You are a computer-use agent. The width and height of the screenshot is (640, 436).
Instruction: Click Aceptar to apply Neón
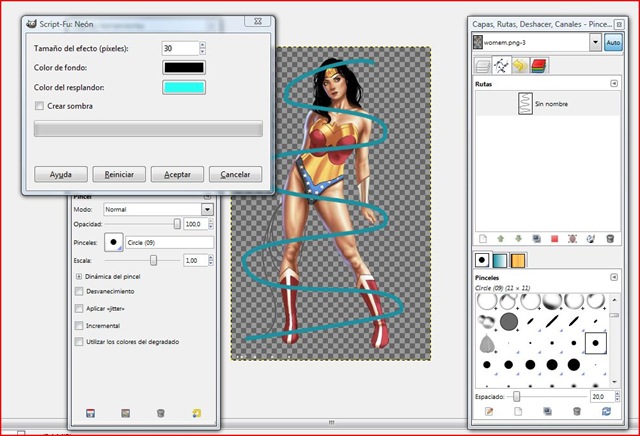[x=177, y=174]
